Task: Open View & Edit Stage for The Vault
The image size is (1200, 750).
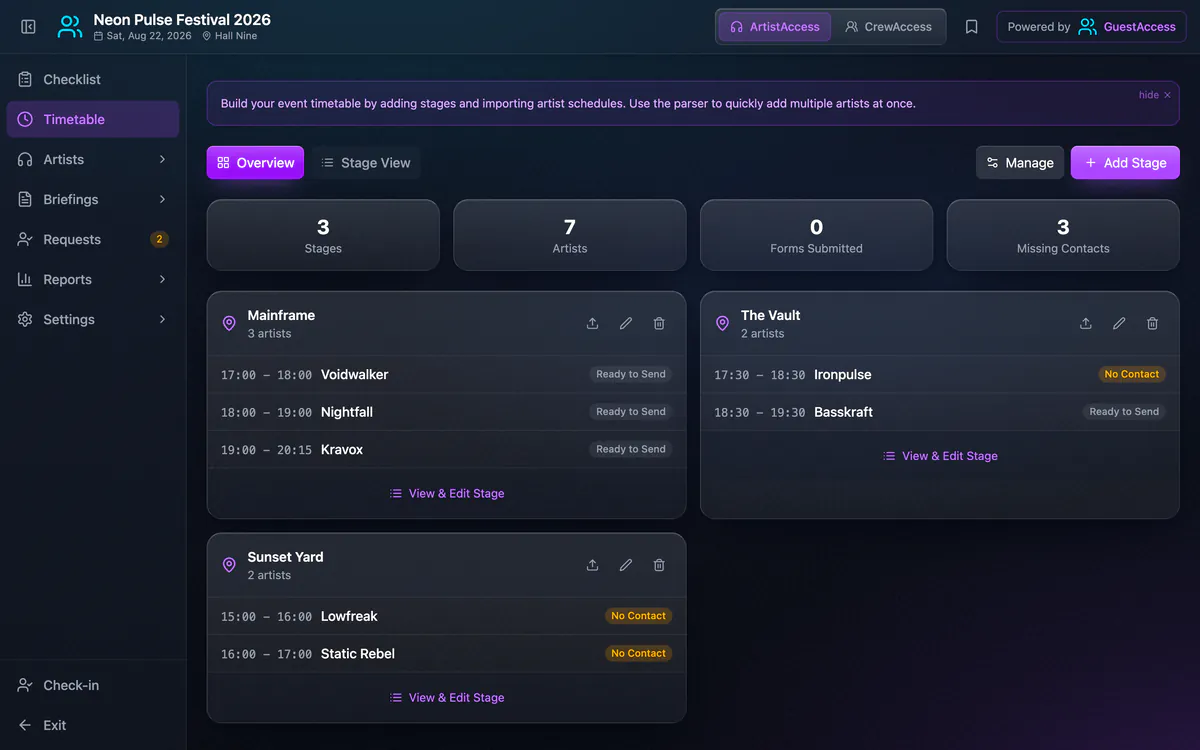Action: pos(940,456)
